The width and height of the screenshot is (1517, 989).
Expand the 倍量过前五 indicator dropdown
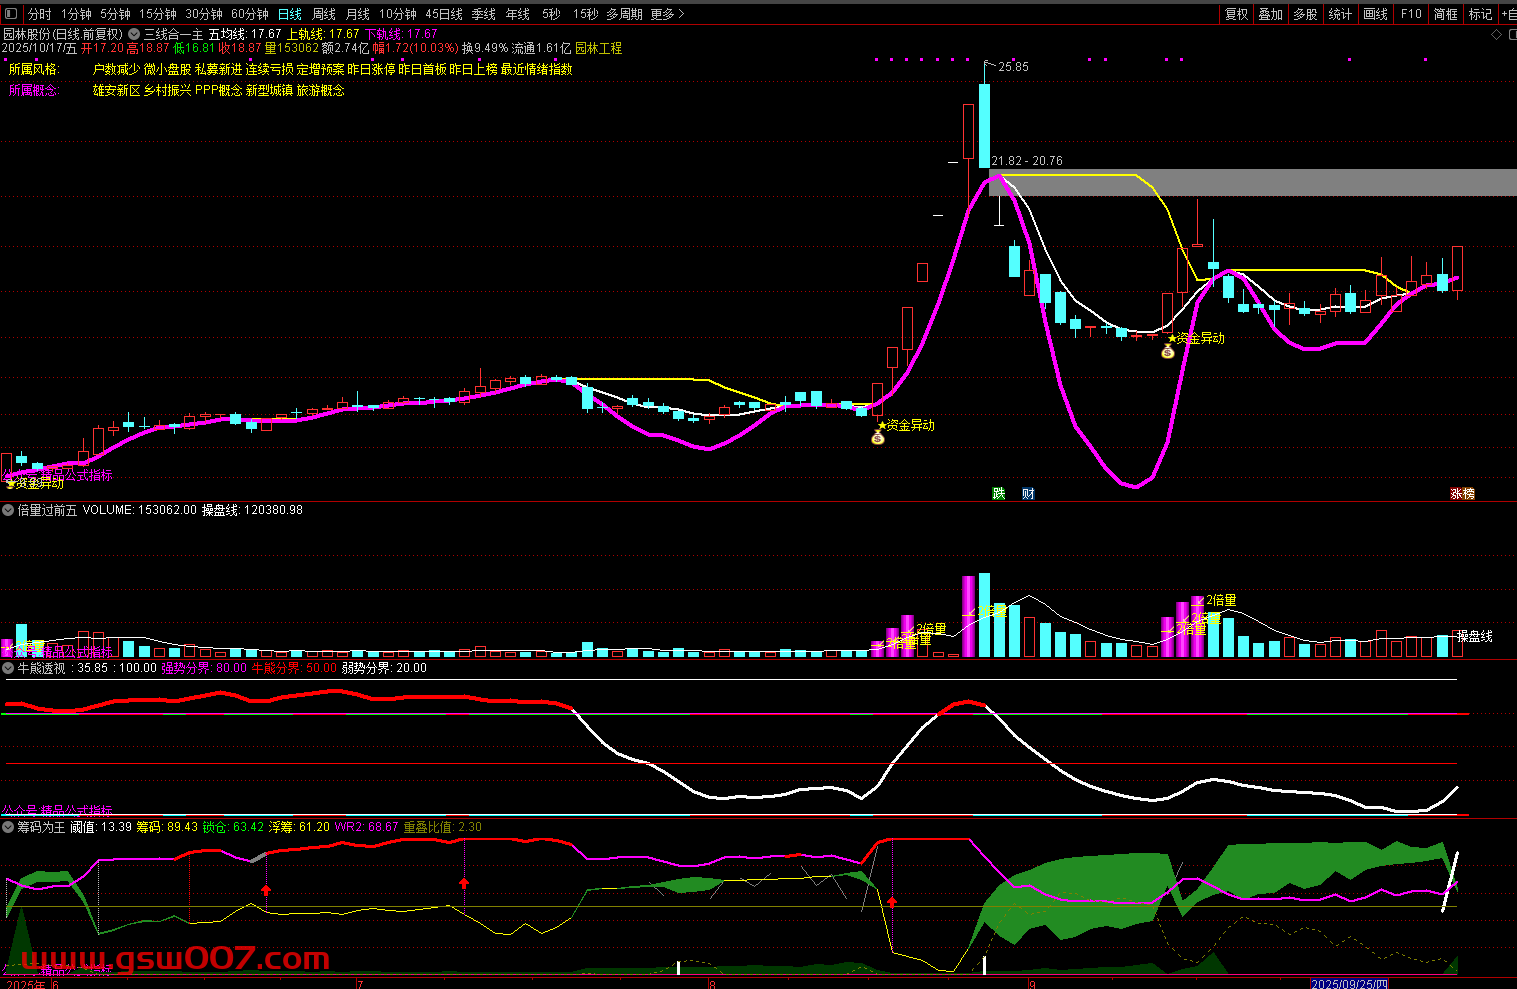[x=8, y=510]
